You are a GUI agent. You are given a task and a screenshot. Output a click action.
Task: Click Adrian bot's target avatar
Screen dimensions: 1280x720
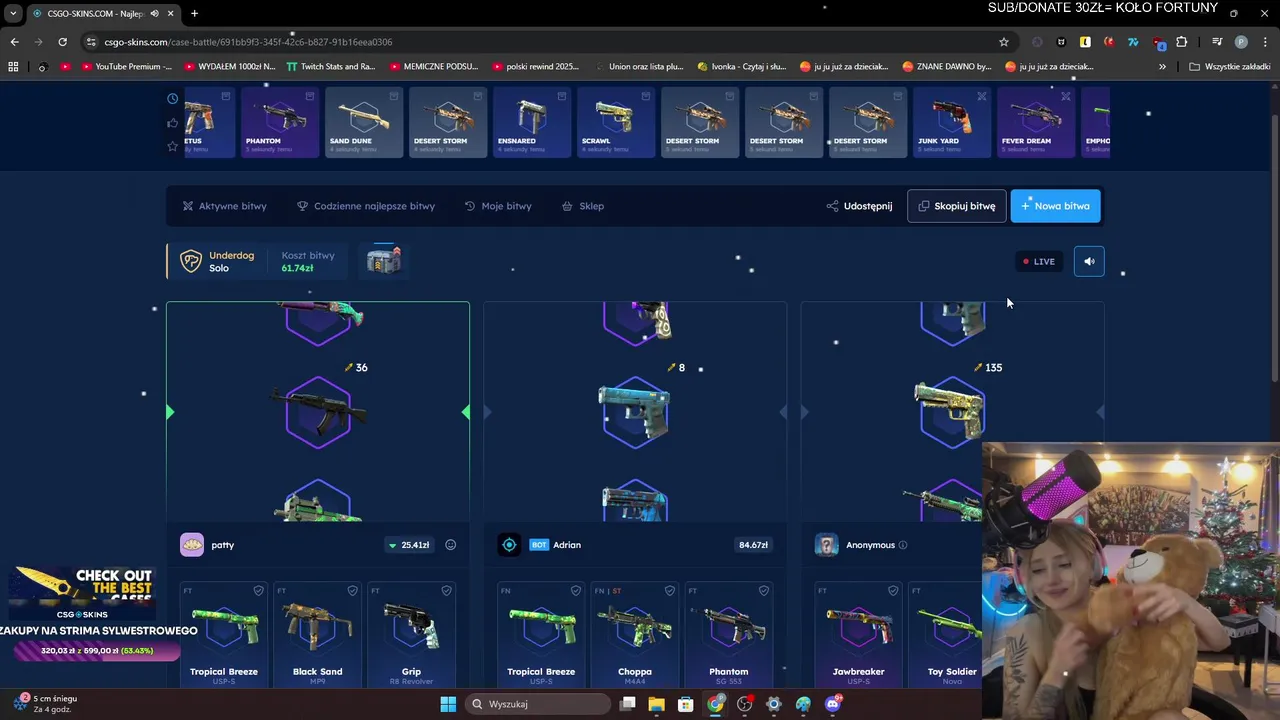[509, 545]
